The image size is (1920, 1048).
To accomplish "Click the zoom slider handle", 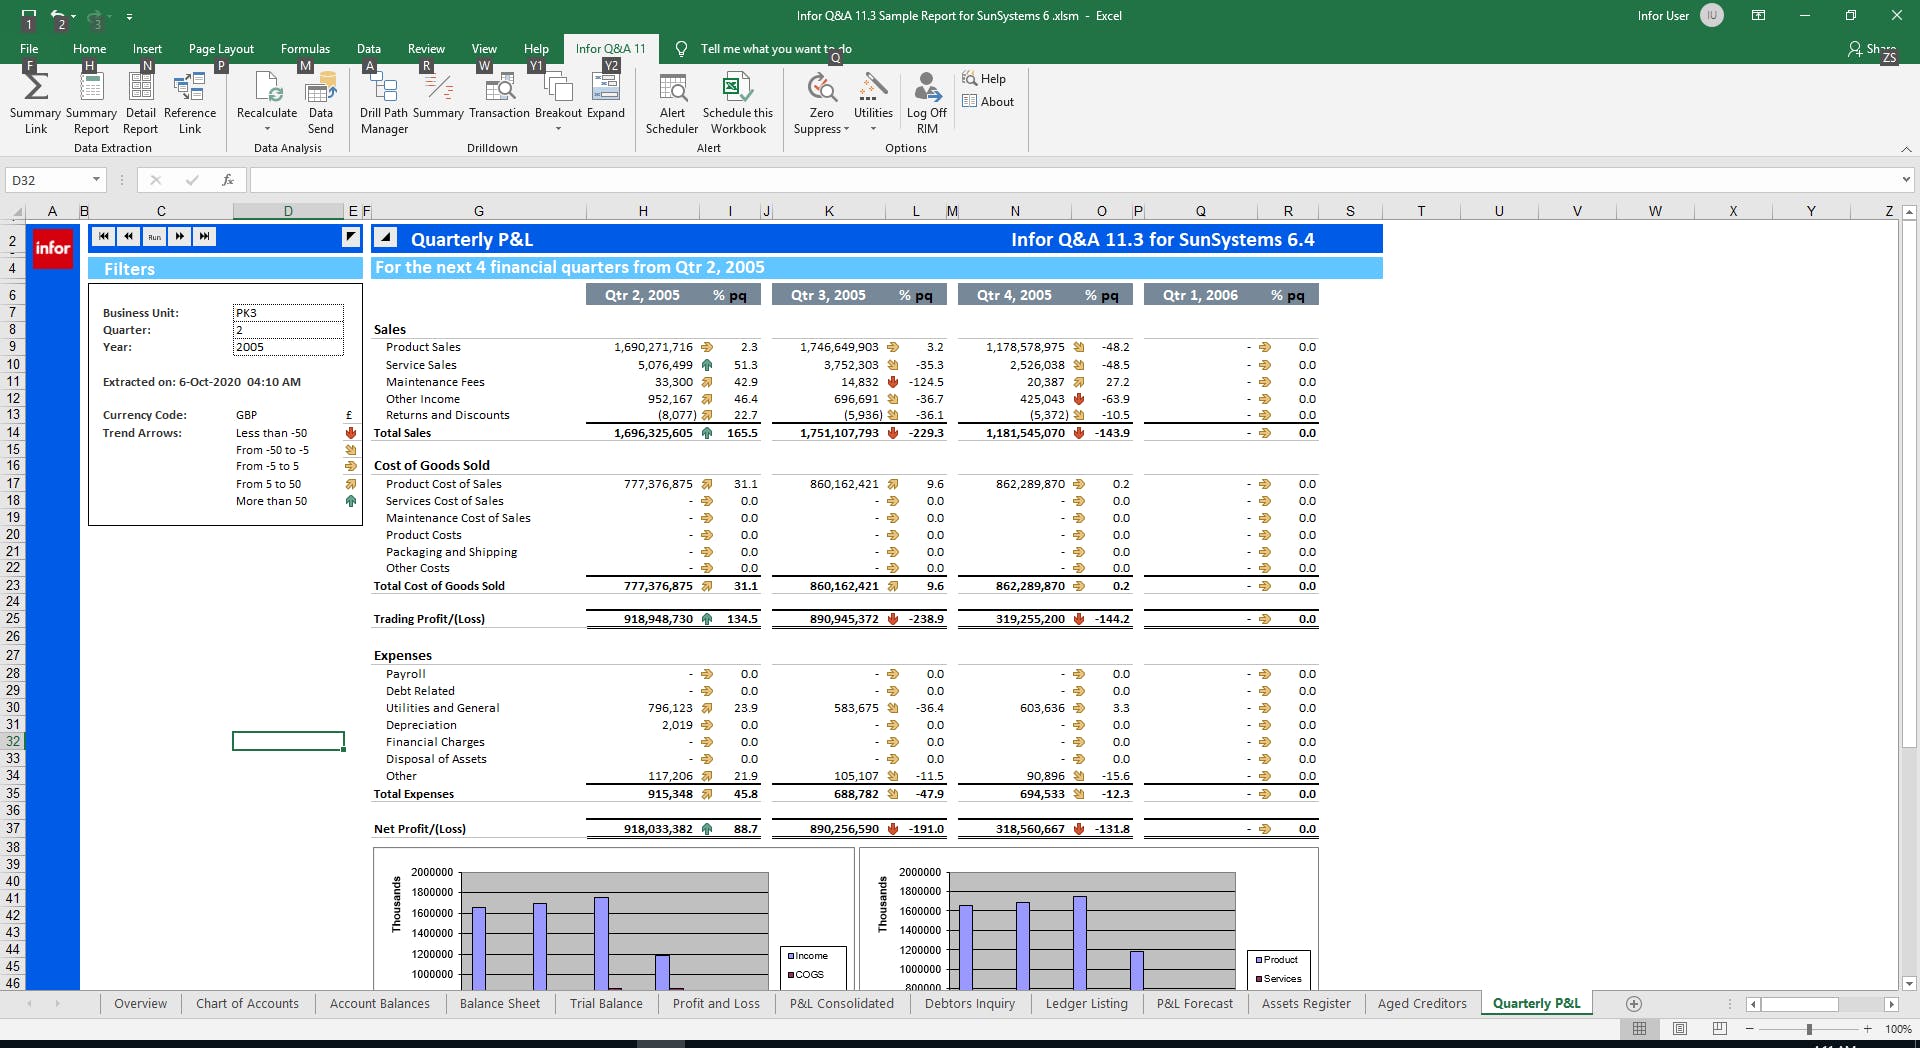I will (1808, 1029).
